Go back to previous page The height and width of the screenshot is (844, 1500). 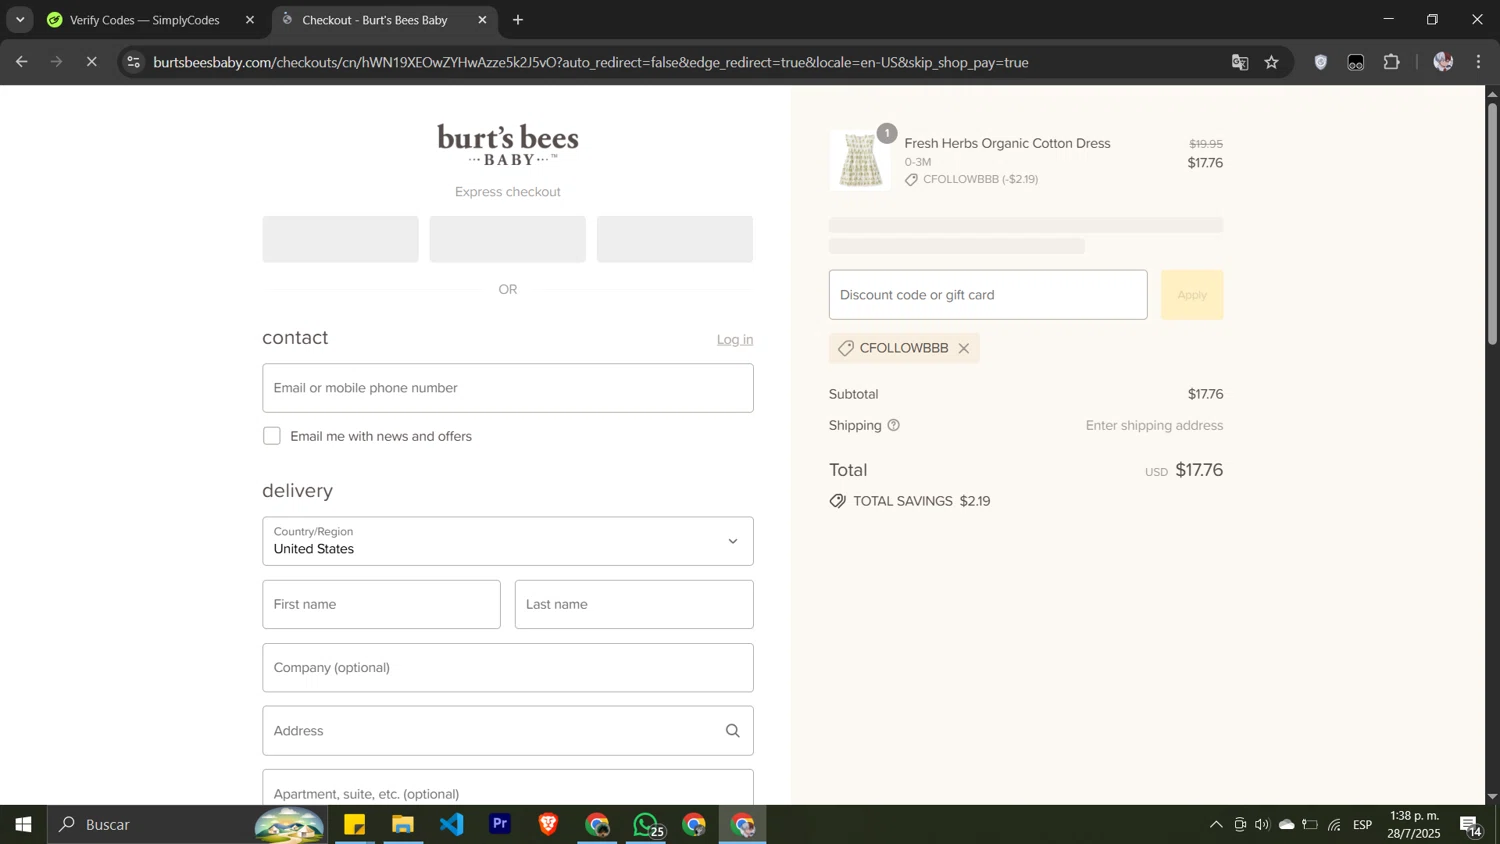pos(21,62)
